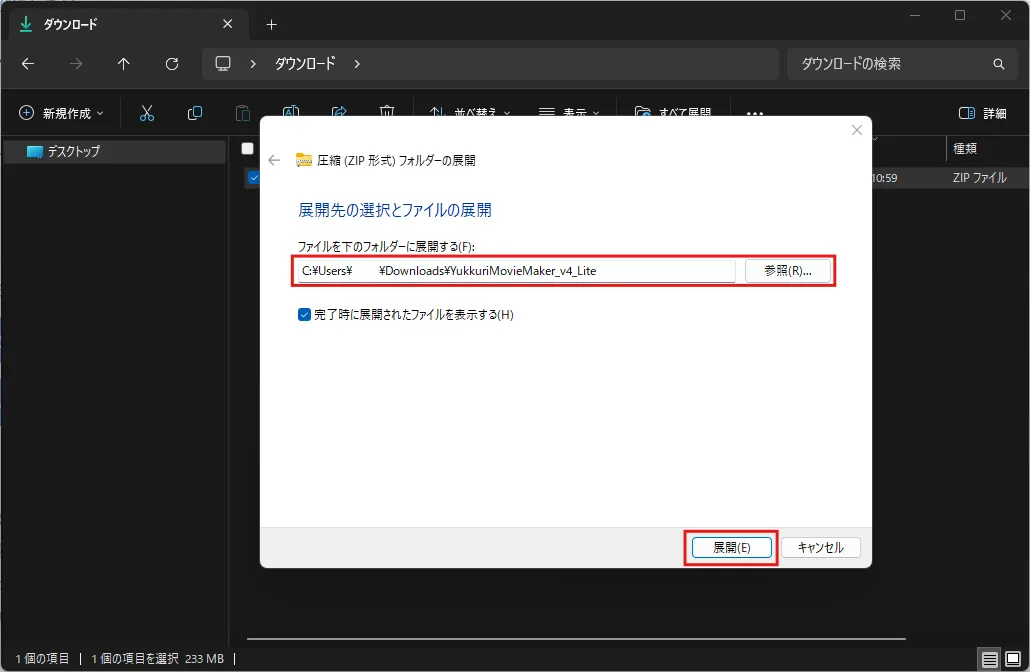Open the 新規作成 dropdown menu
Image resolution: width=1030 pixels, height=672 pixels.
61,113
